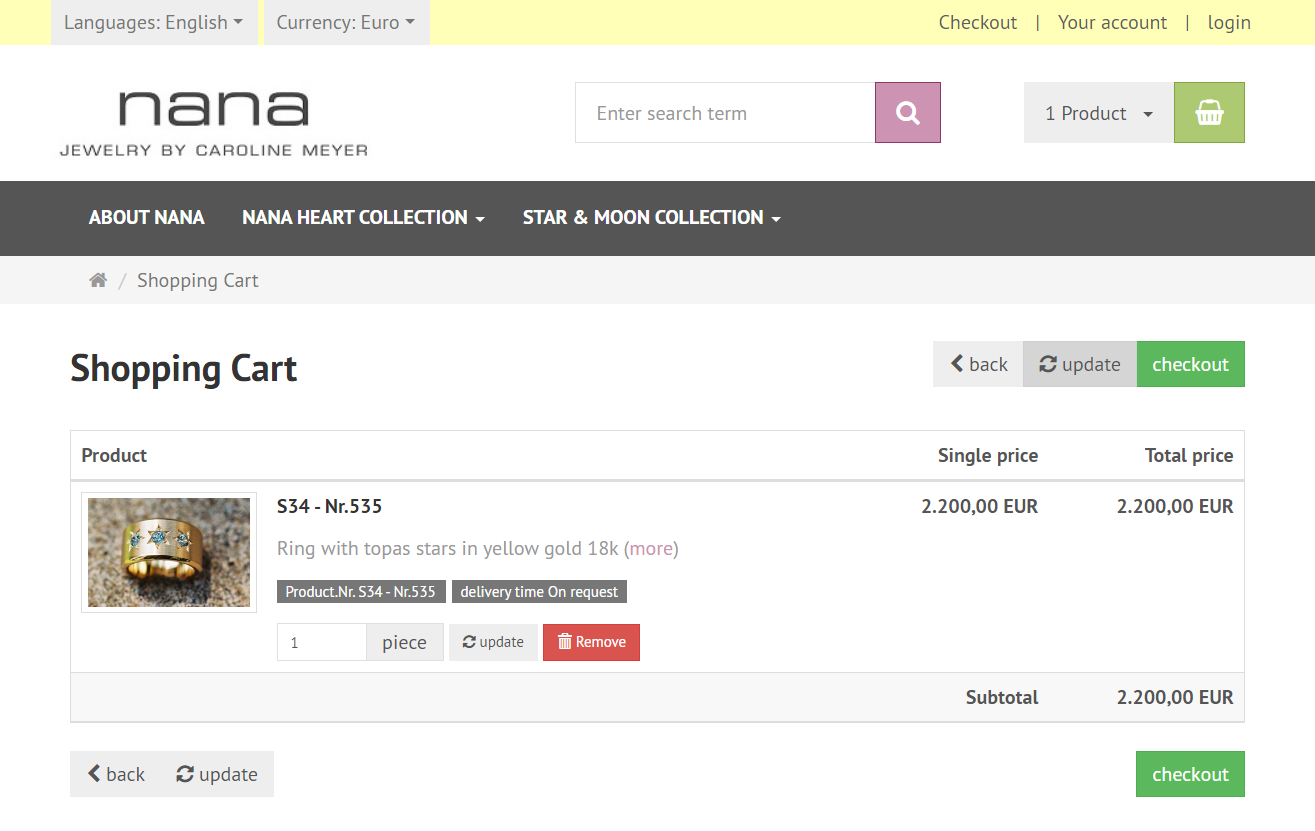Image resolution: width=1315 pixels, height=831 pixels.
Task: Click the ring product thumbnail
Action: 169,552
